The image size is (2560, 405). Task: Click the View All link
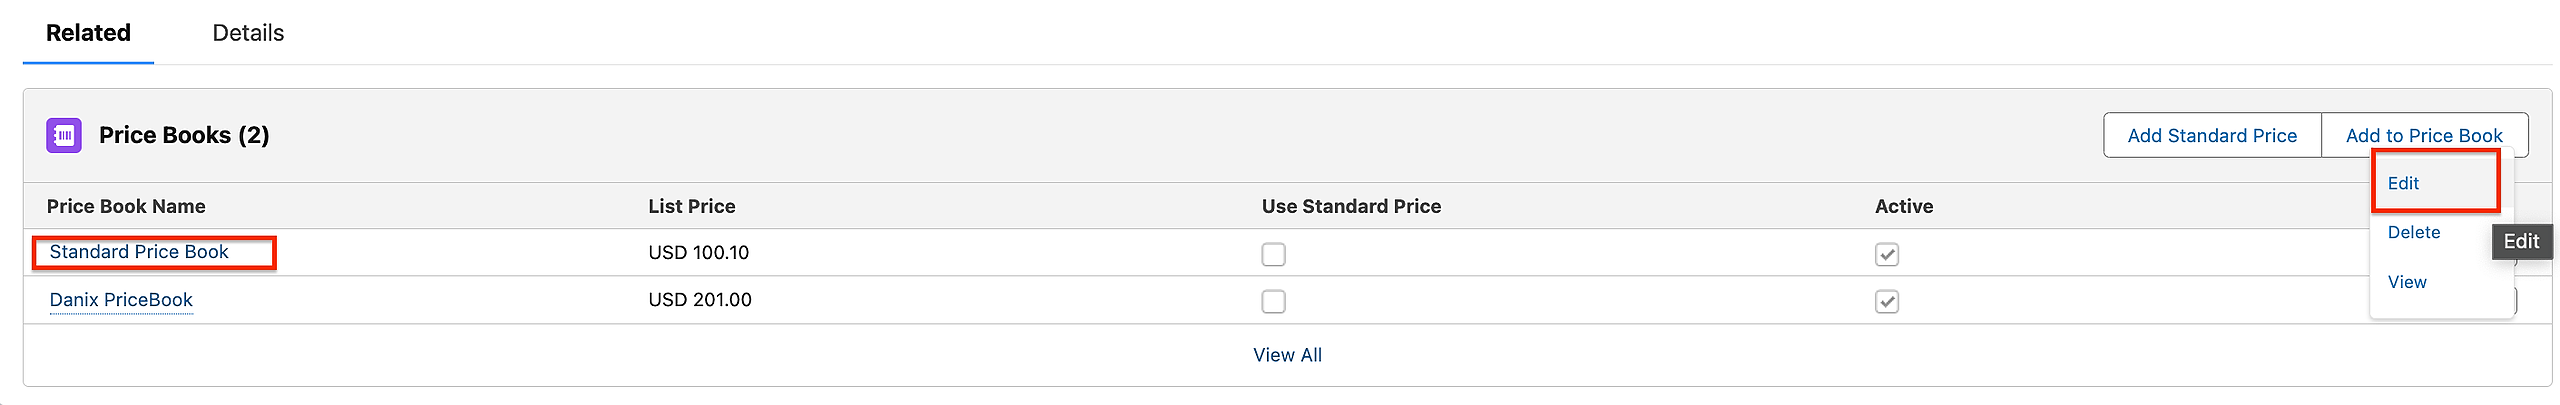1287,355
